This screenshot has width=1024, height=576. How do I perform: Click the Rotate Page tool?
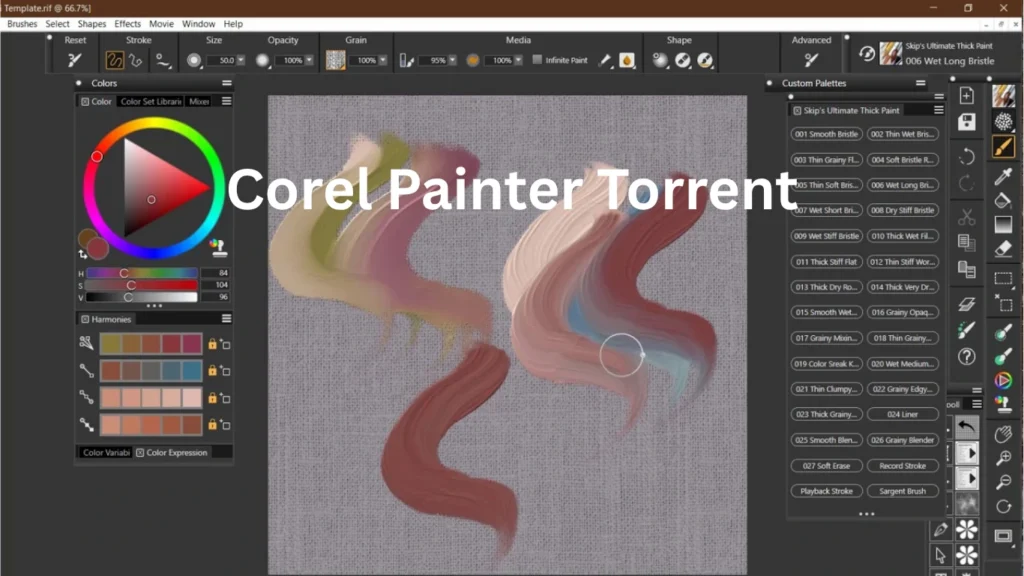1004,505
